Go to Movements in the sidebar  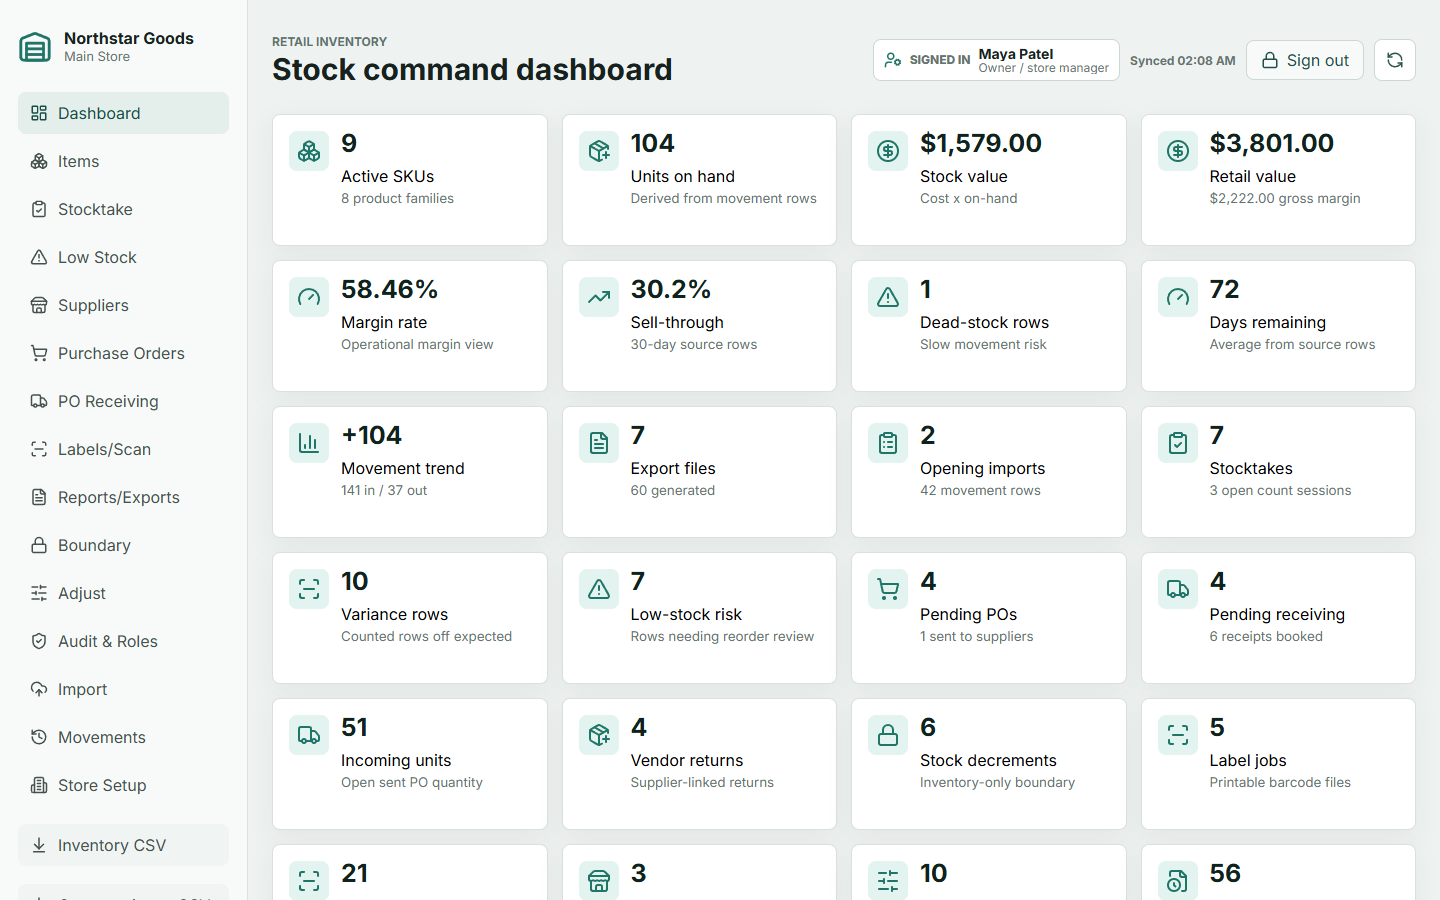(x=123, y=737)
